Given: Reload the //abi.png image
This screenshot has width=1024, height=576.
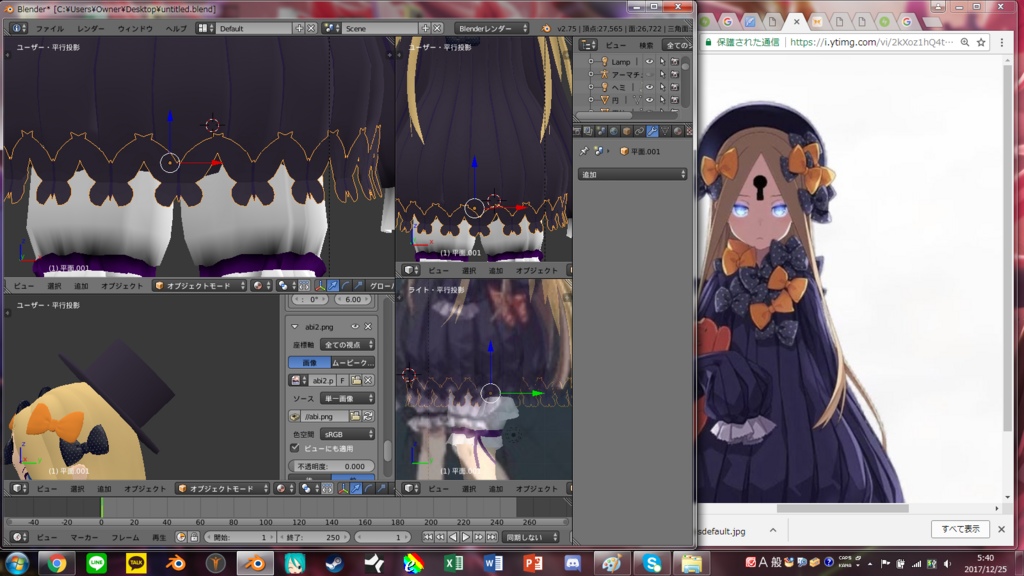Looking at the screenshot, I should click(368, 416).
